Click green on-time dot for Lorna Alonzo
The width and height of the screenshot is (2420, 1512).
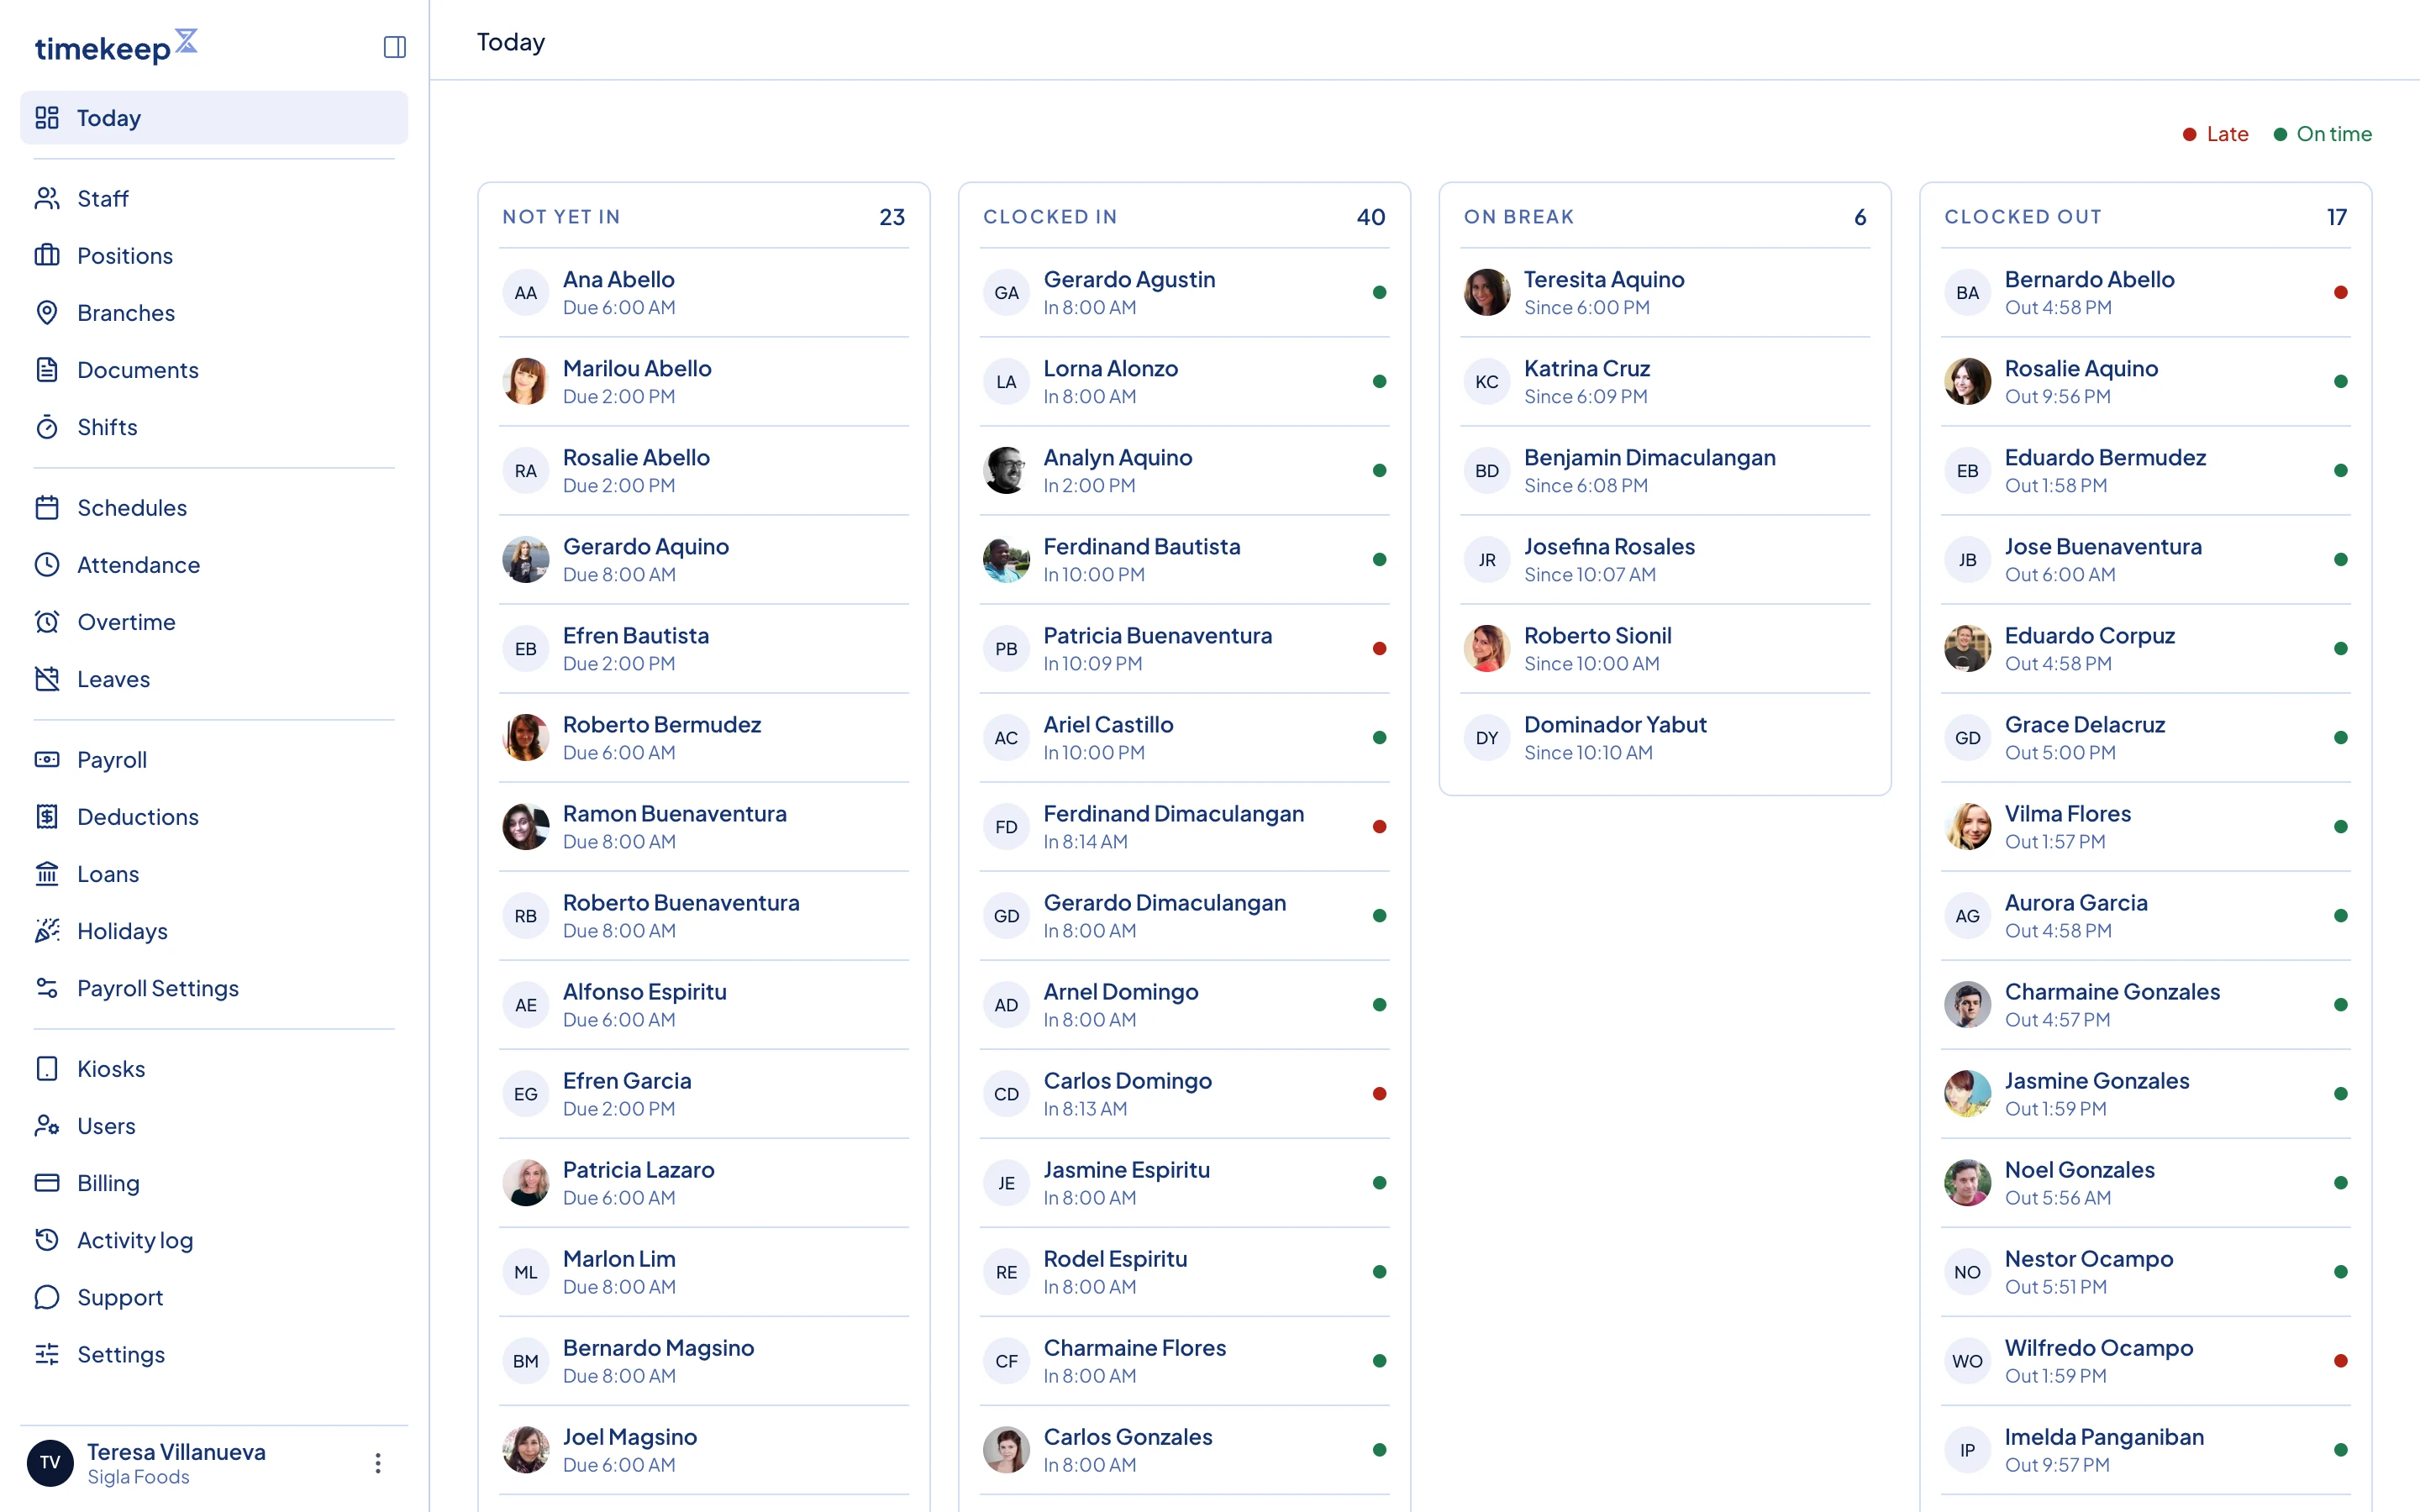[x=1379, y=381]
